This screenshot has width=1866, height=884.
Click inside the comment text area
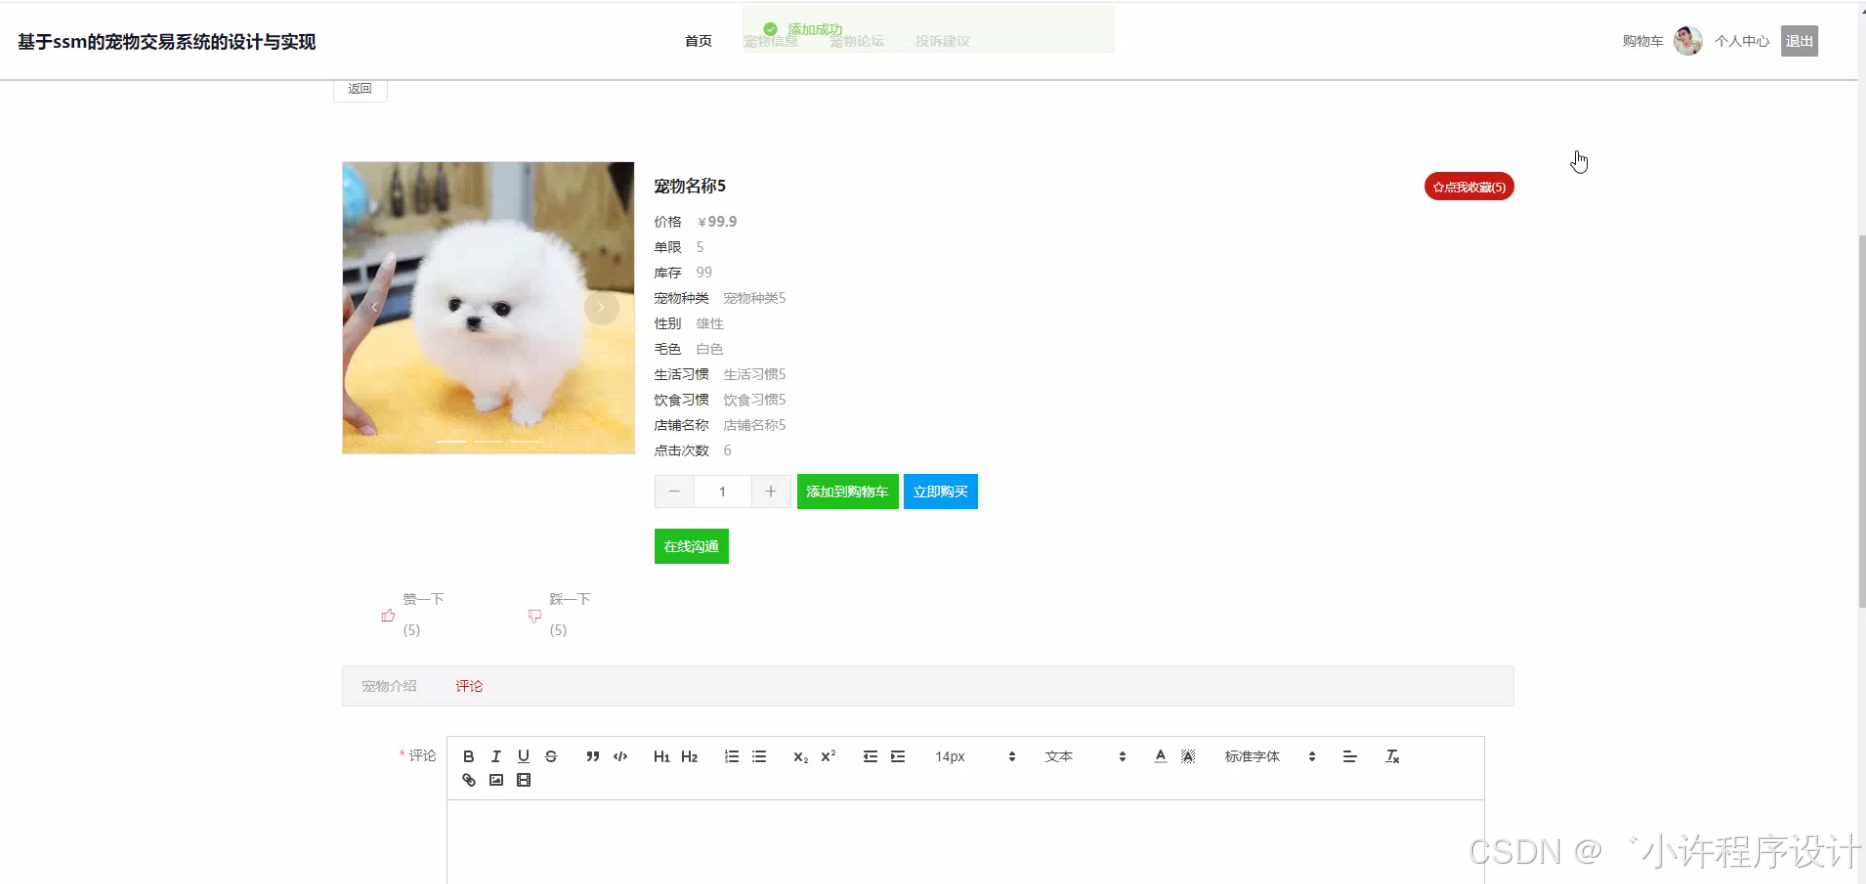965,841
